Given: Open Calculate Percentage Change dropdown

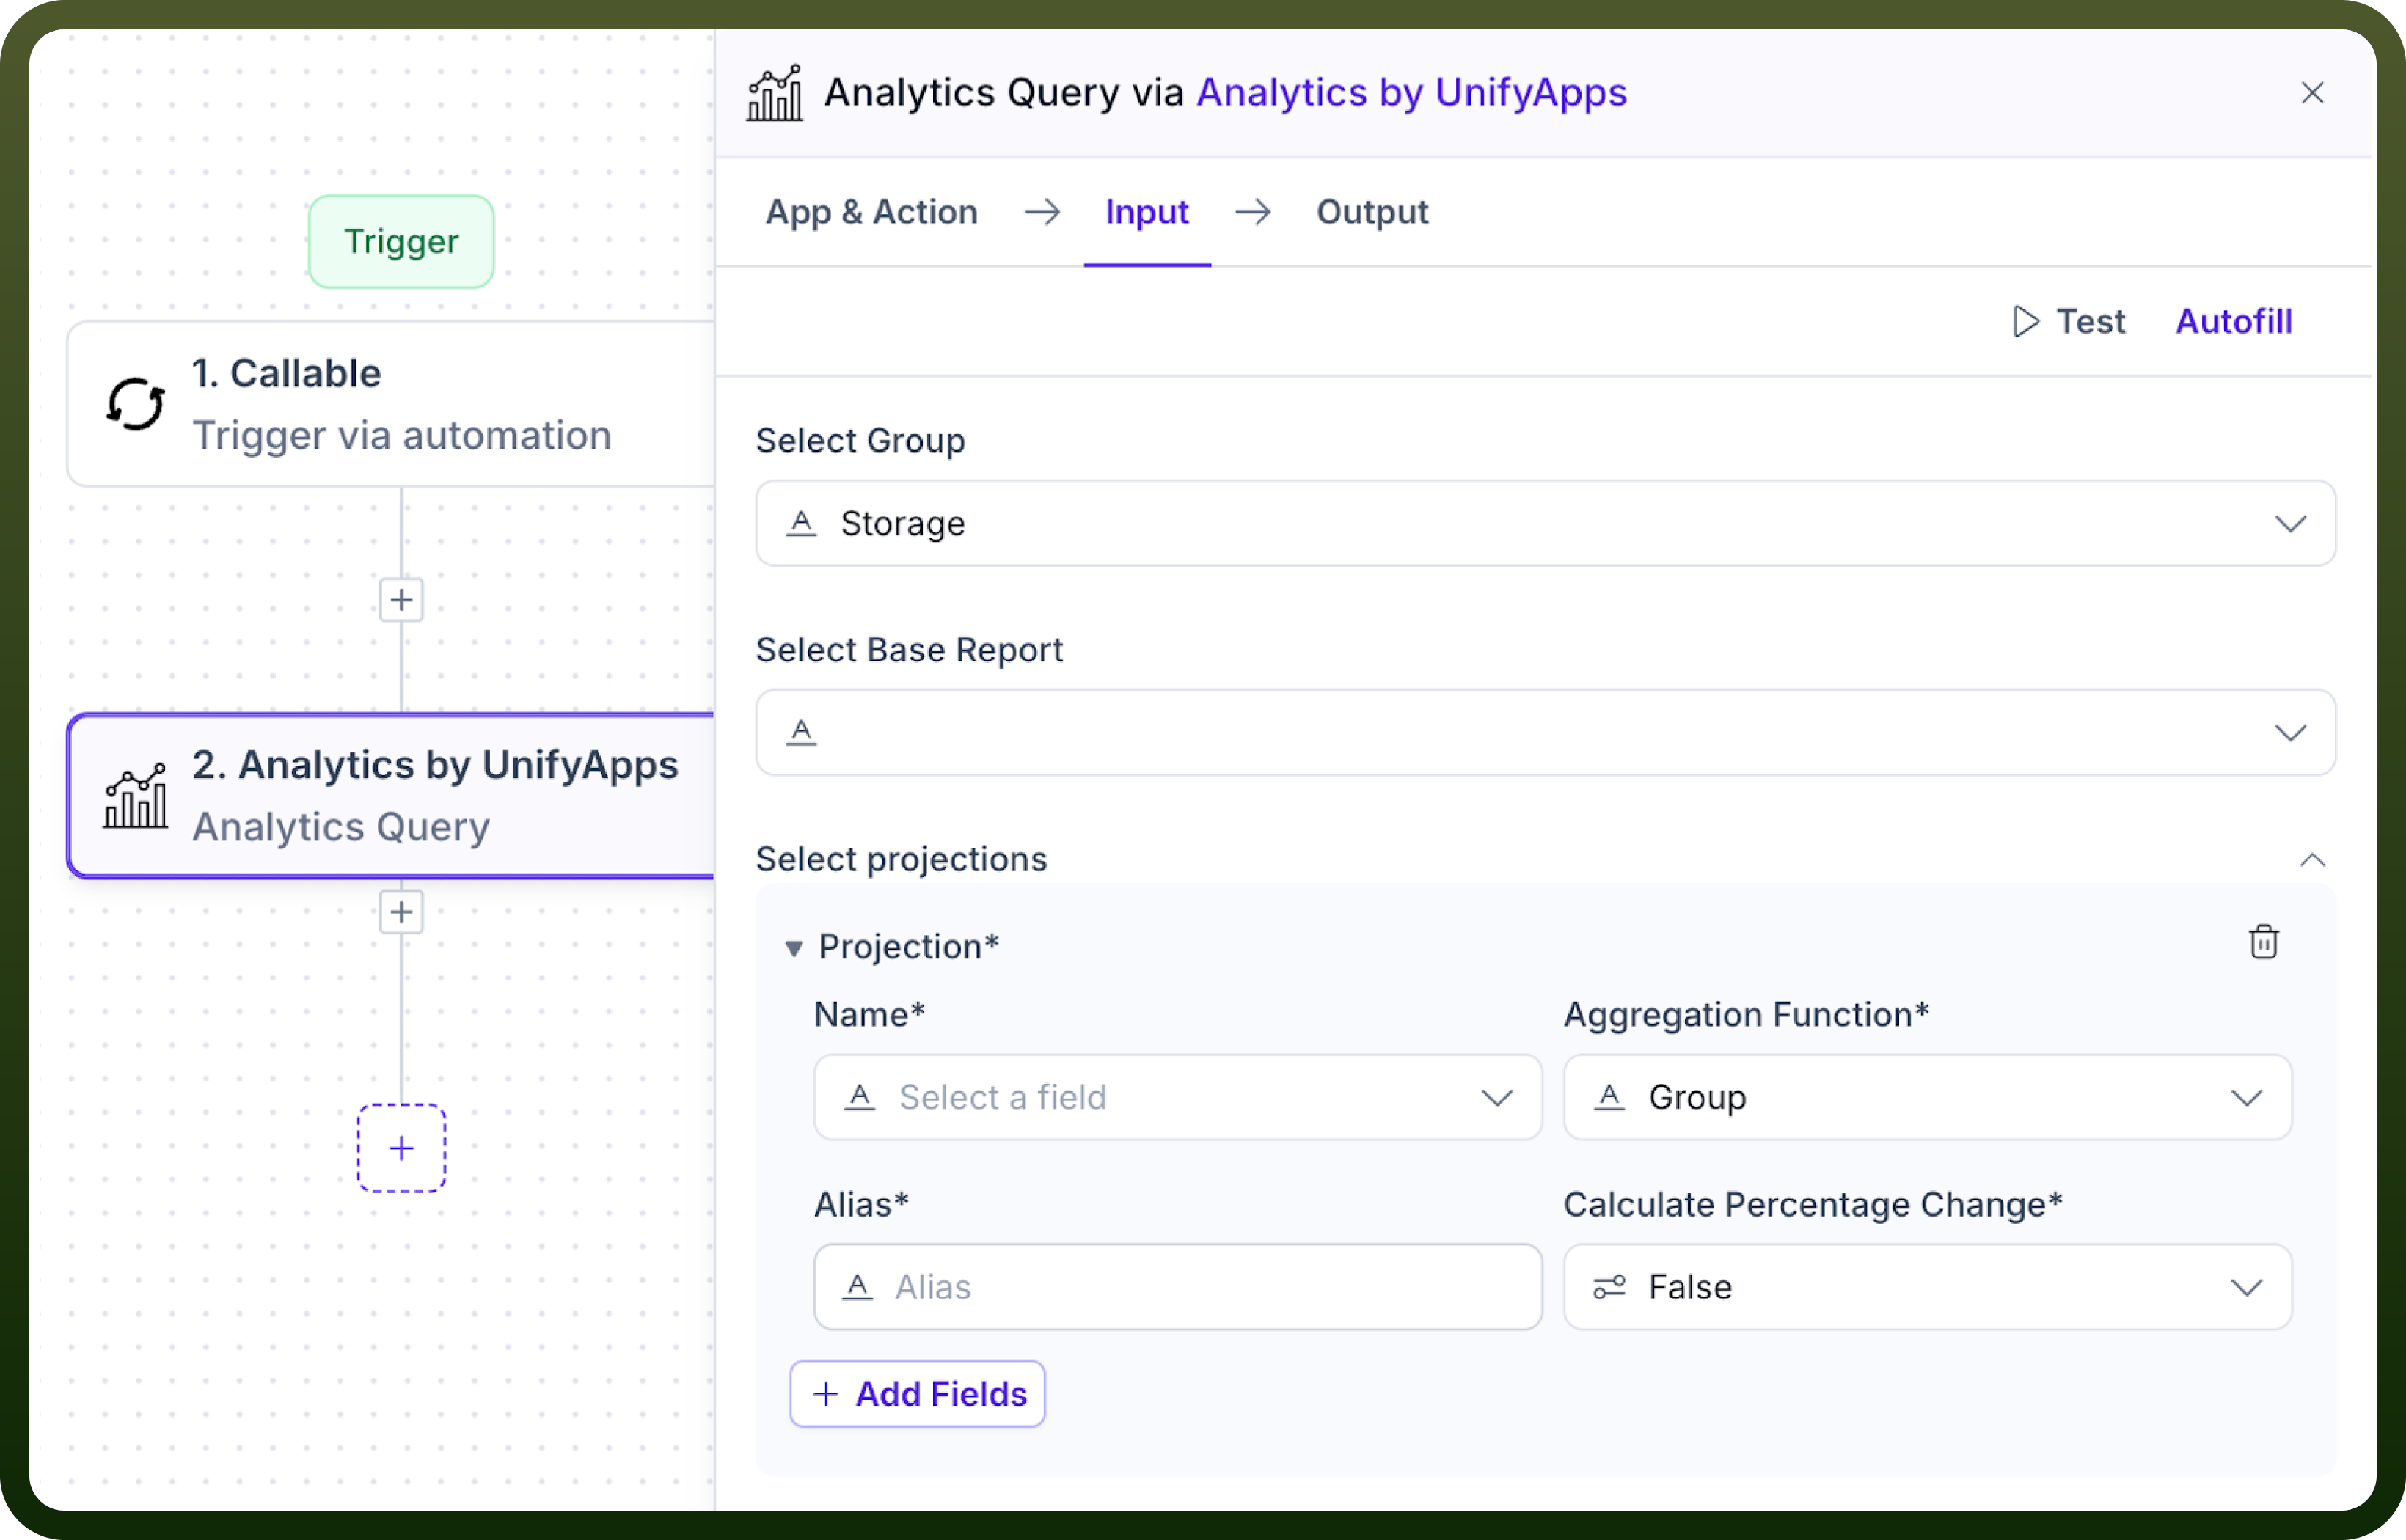Looking at the screenshot, I should 1927,1287.
